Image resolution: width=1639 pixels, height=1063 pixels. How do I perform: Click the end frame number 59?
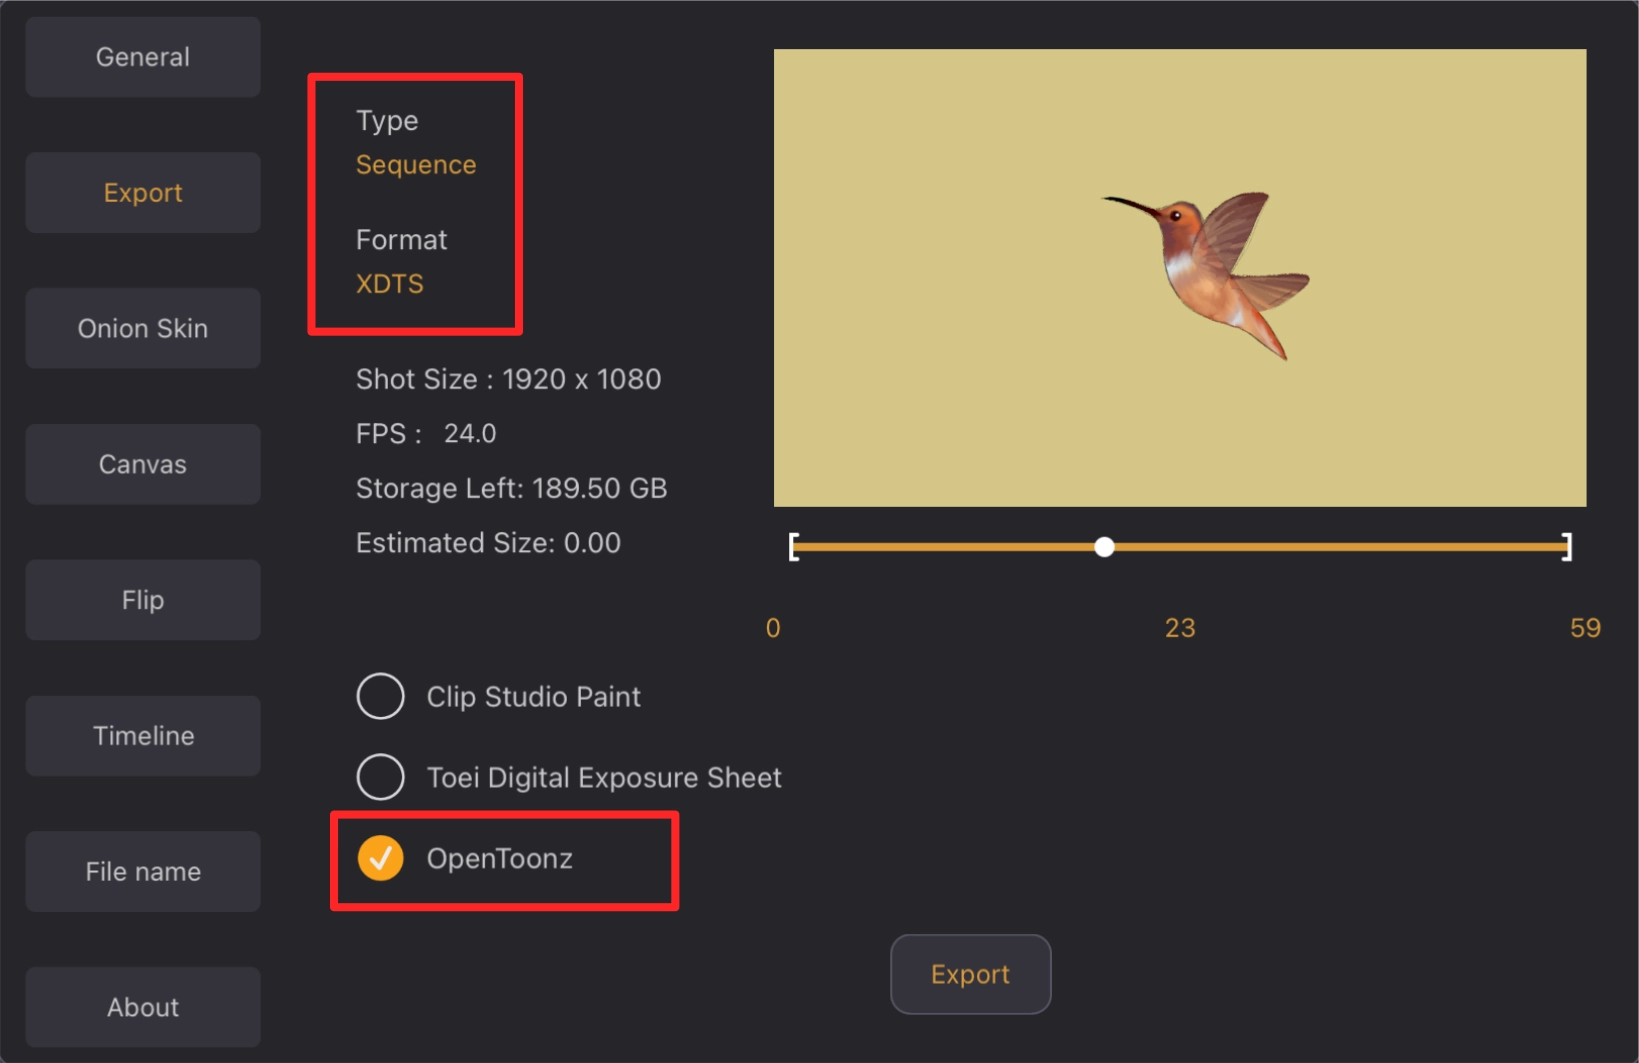click(1585, 628)
